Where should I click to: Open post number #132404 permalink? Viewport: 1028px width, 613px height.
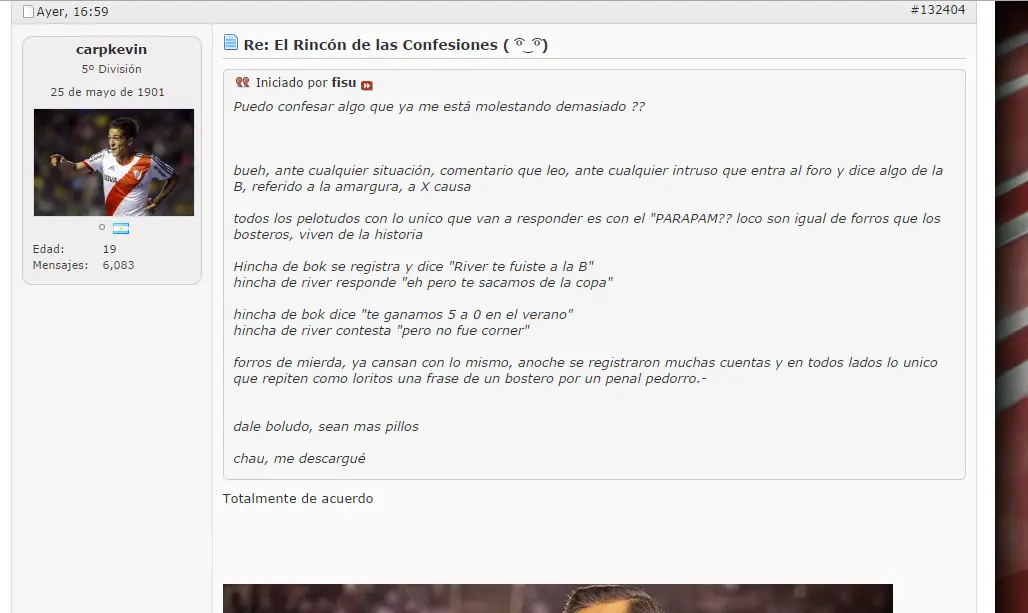pyautogui.click(x=938, y=10)
